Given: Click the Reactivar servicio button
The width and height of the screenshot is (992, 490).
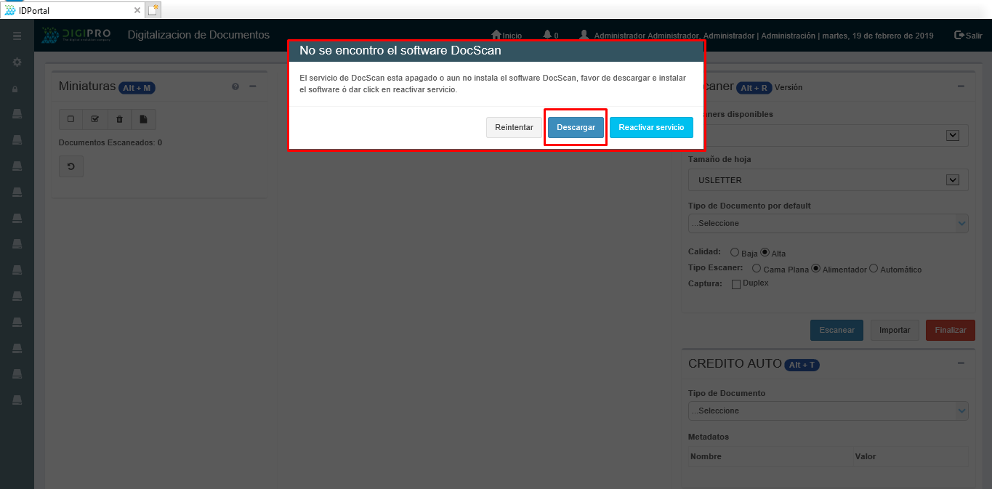Looking at the screenshot, I should click(x=651, y=128).
